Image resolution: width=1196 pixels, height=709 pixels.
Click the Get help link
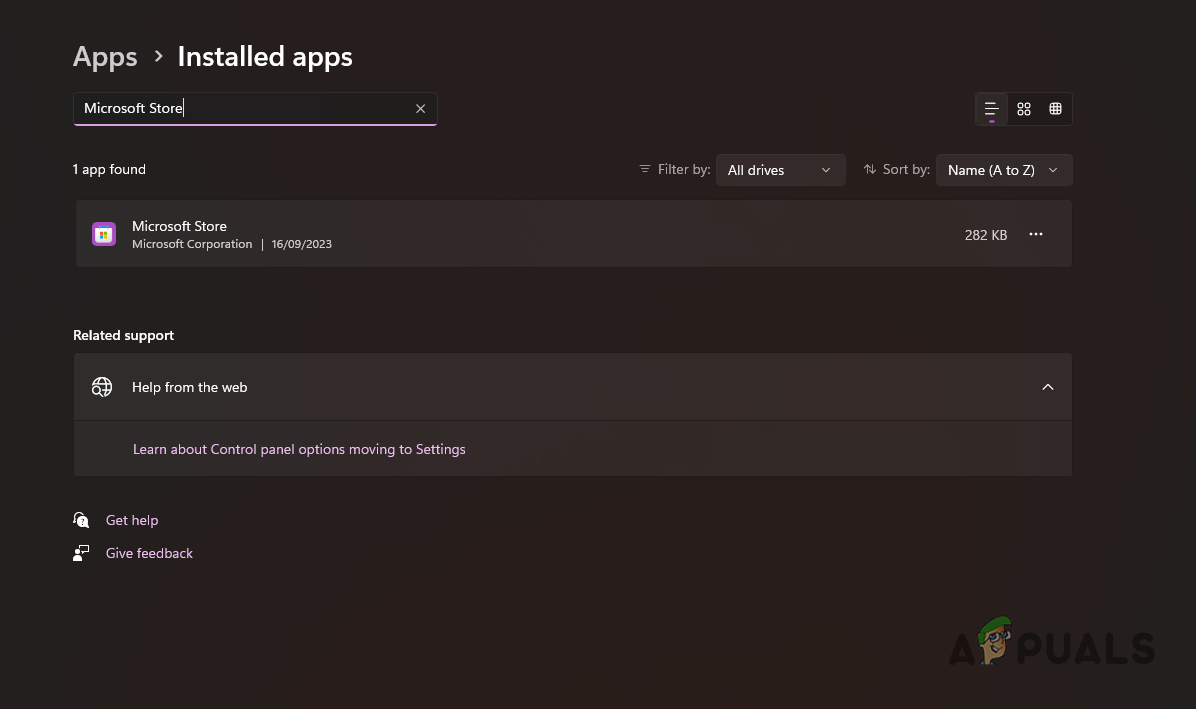pos(132,520)
